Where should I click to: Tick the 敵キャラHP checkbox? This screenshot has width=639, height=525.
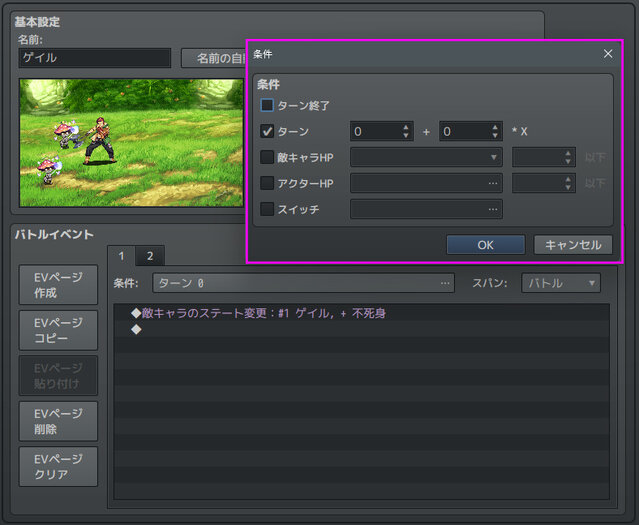[267, 157]
